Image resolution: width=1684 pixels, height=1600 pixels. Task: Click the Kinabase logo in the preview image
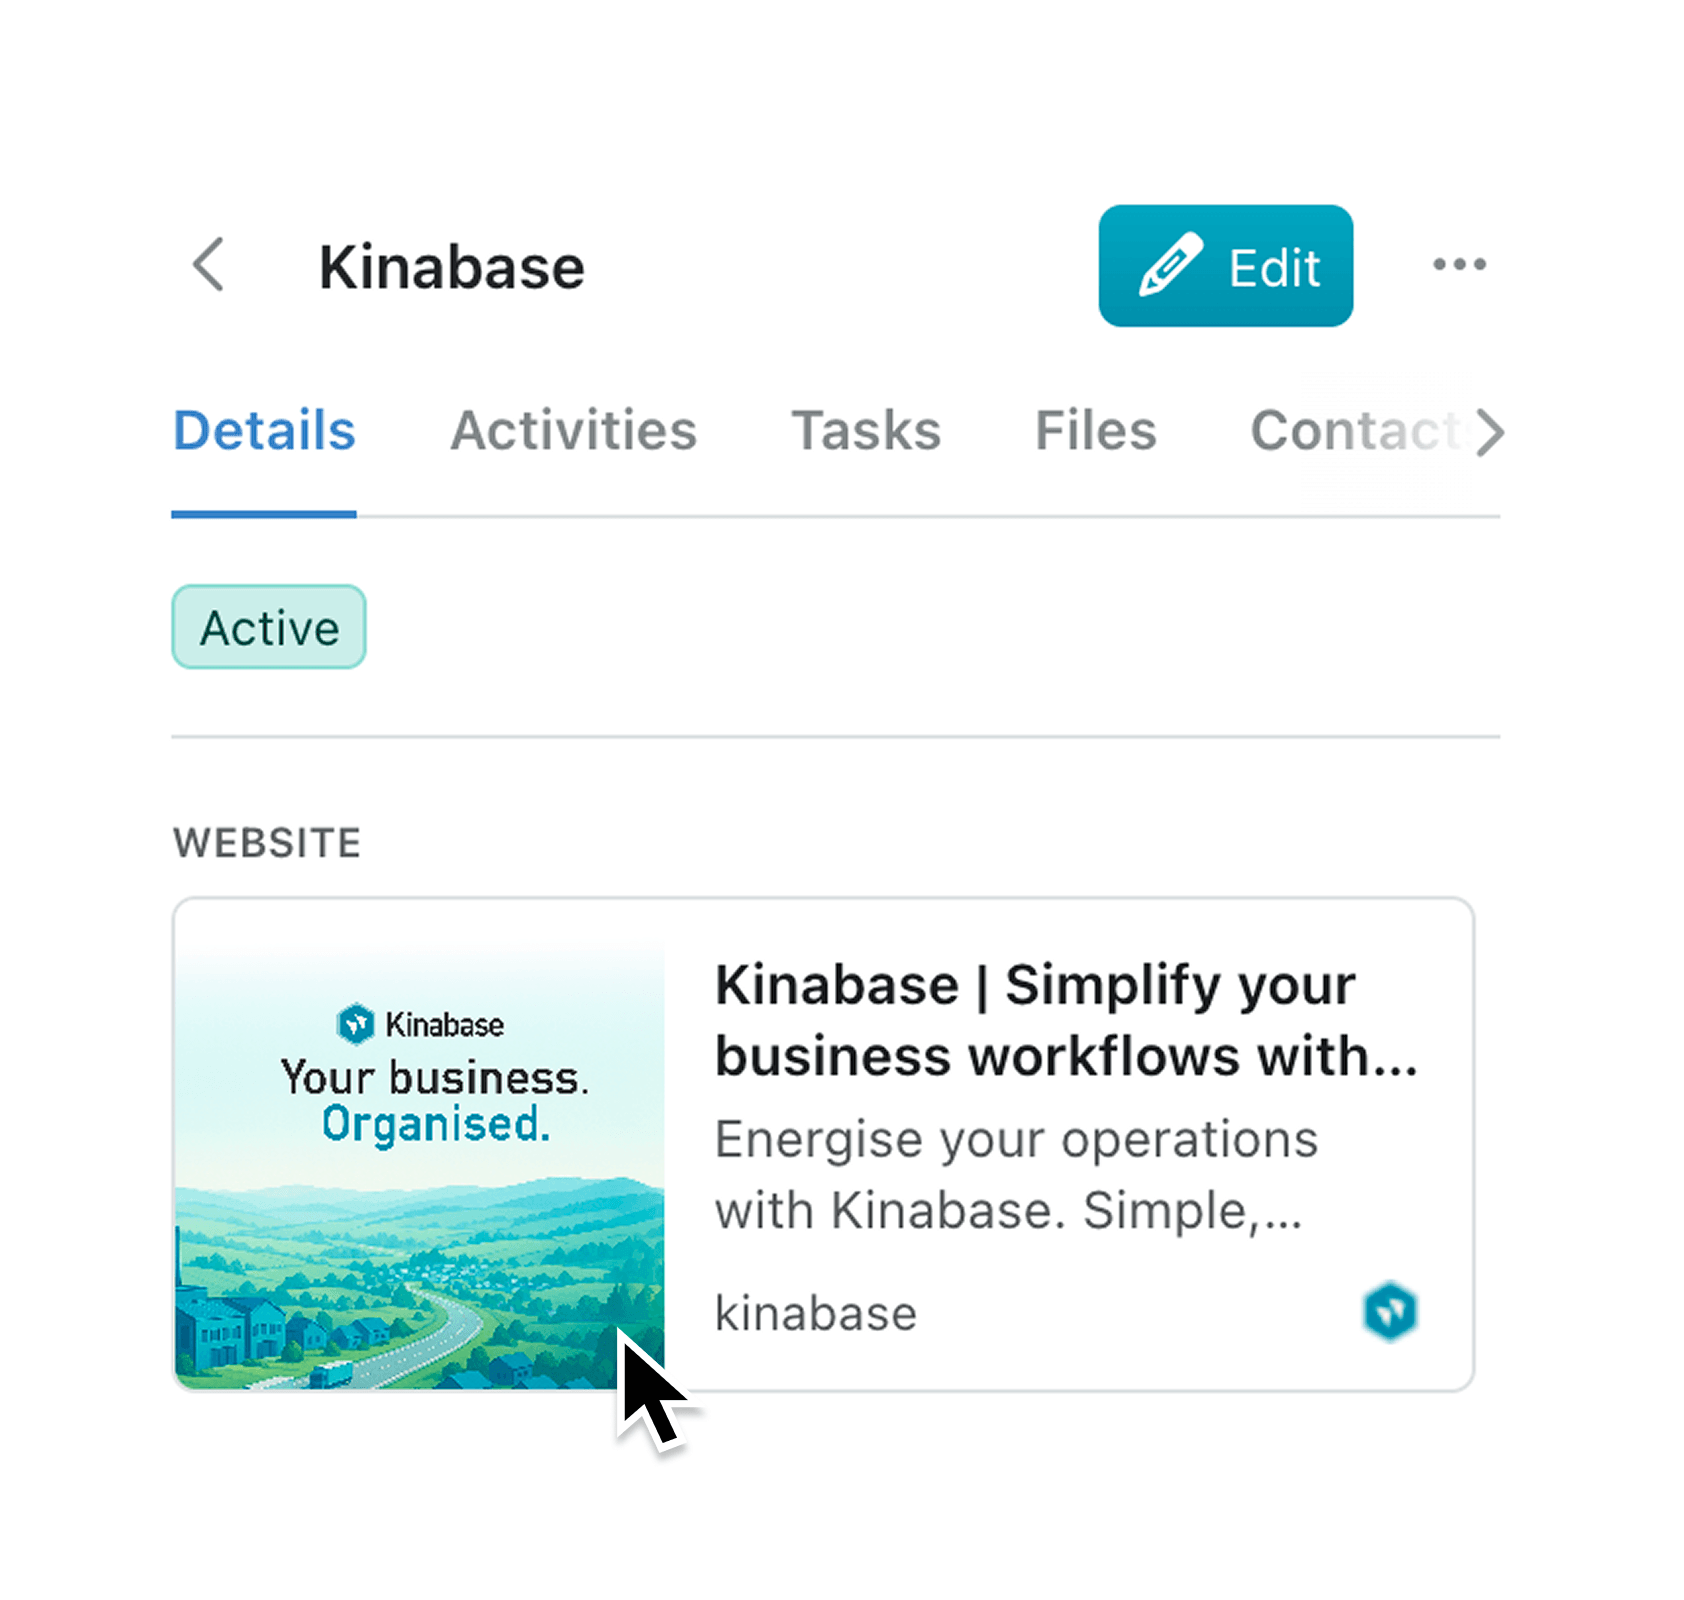[x=423, y=1023]
